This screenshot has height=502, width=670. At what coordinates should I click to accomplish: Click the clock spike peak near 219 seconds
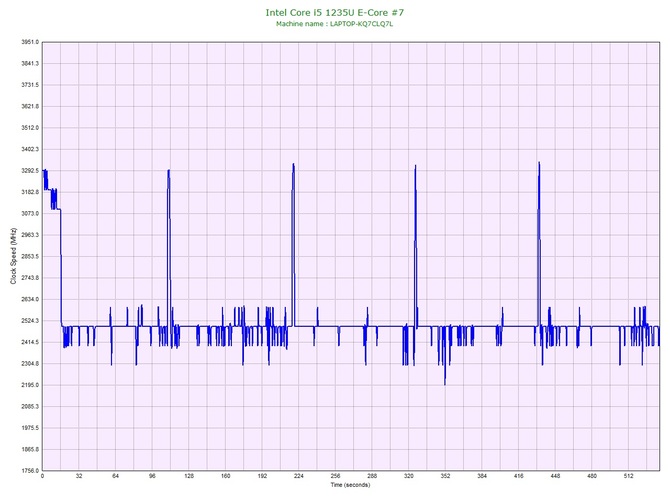click(293, 164)
